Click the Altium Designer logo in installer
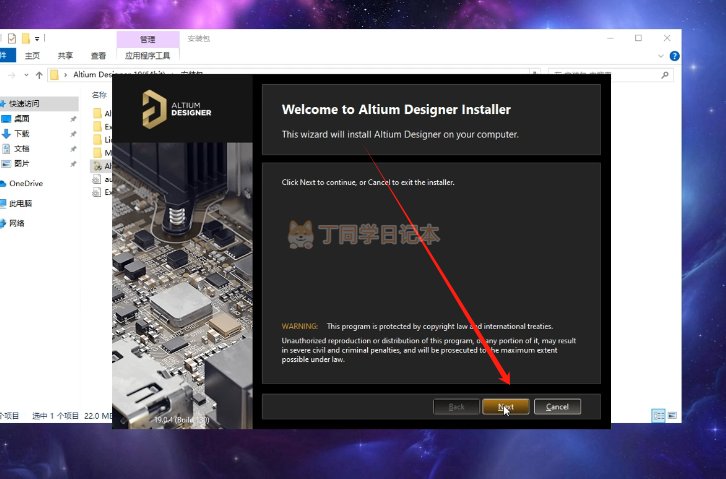Viewport: 726px width, 479px height. (x=176, y=109)
